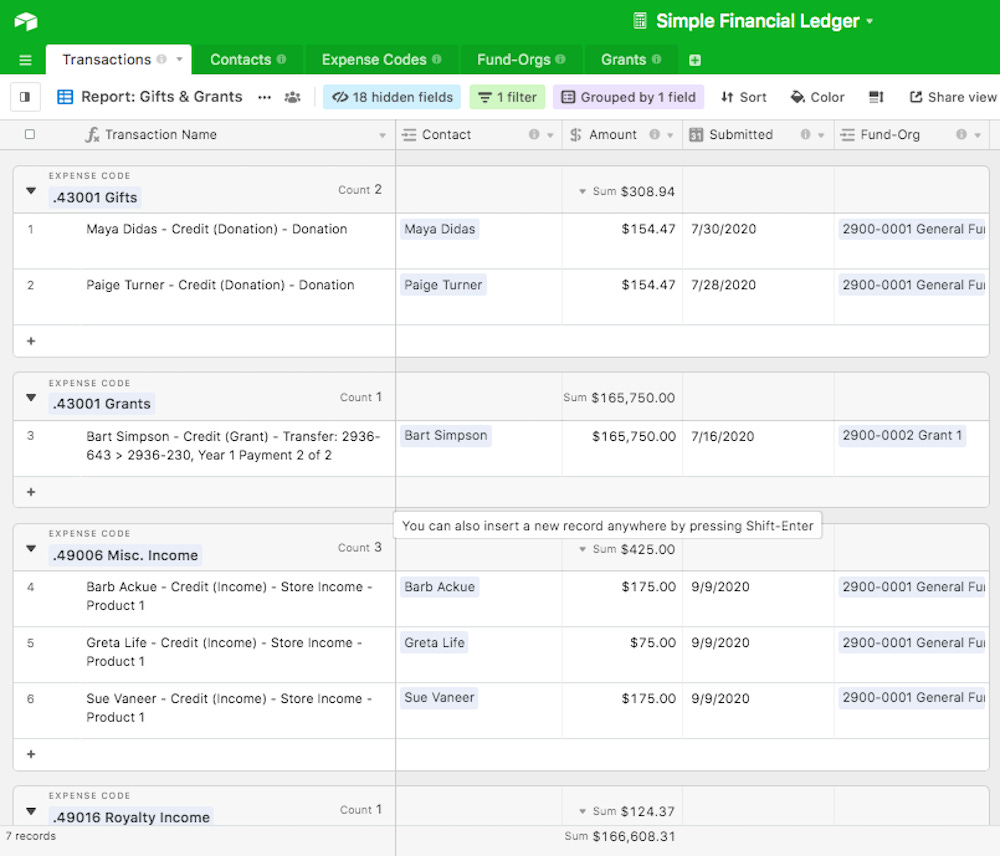Open Grouped by 1 field menu
This screenshot has width=1000, height=856.
pyautogui.click(x=629, y=97)
